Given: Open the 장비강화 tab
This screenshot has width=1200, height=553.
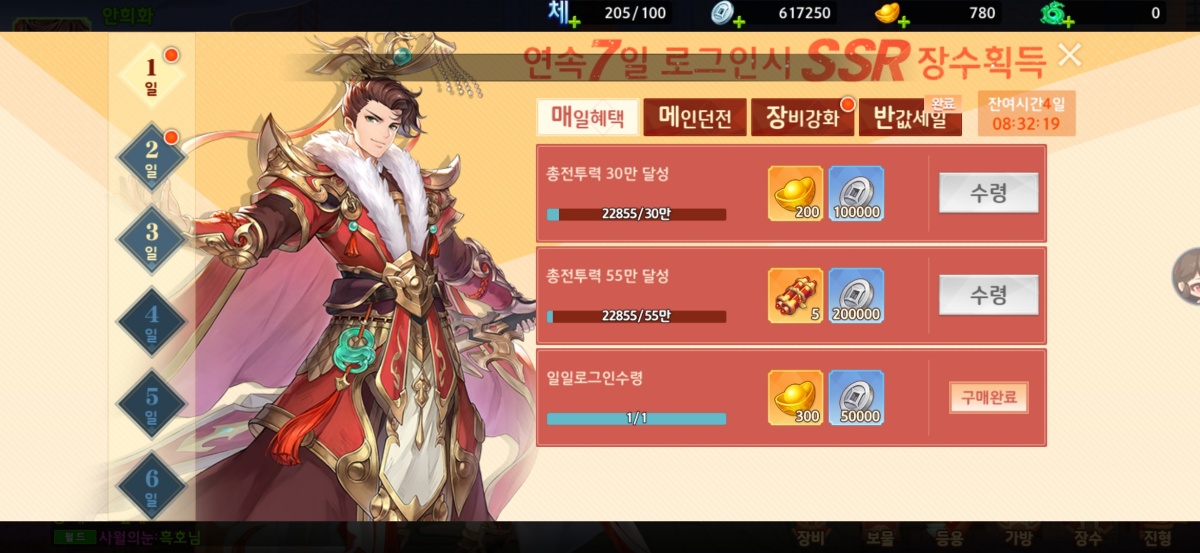Looking at the screenshot, I should (x=802, y=118).
